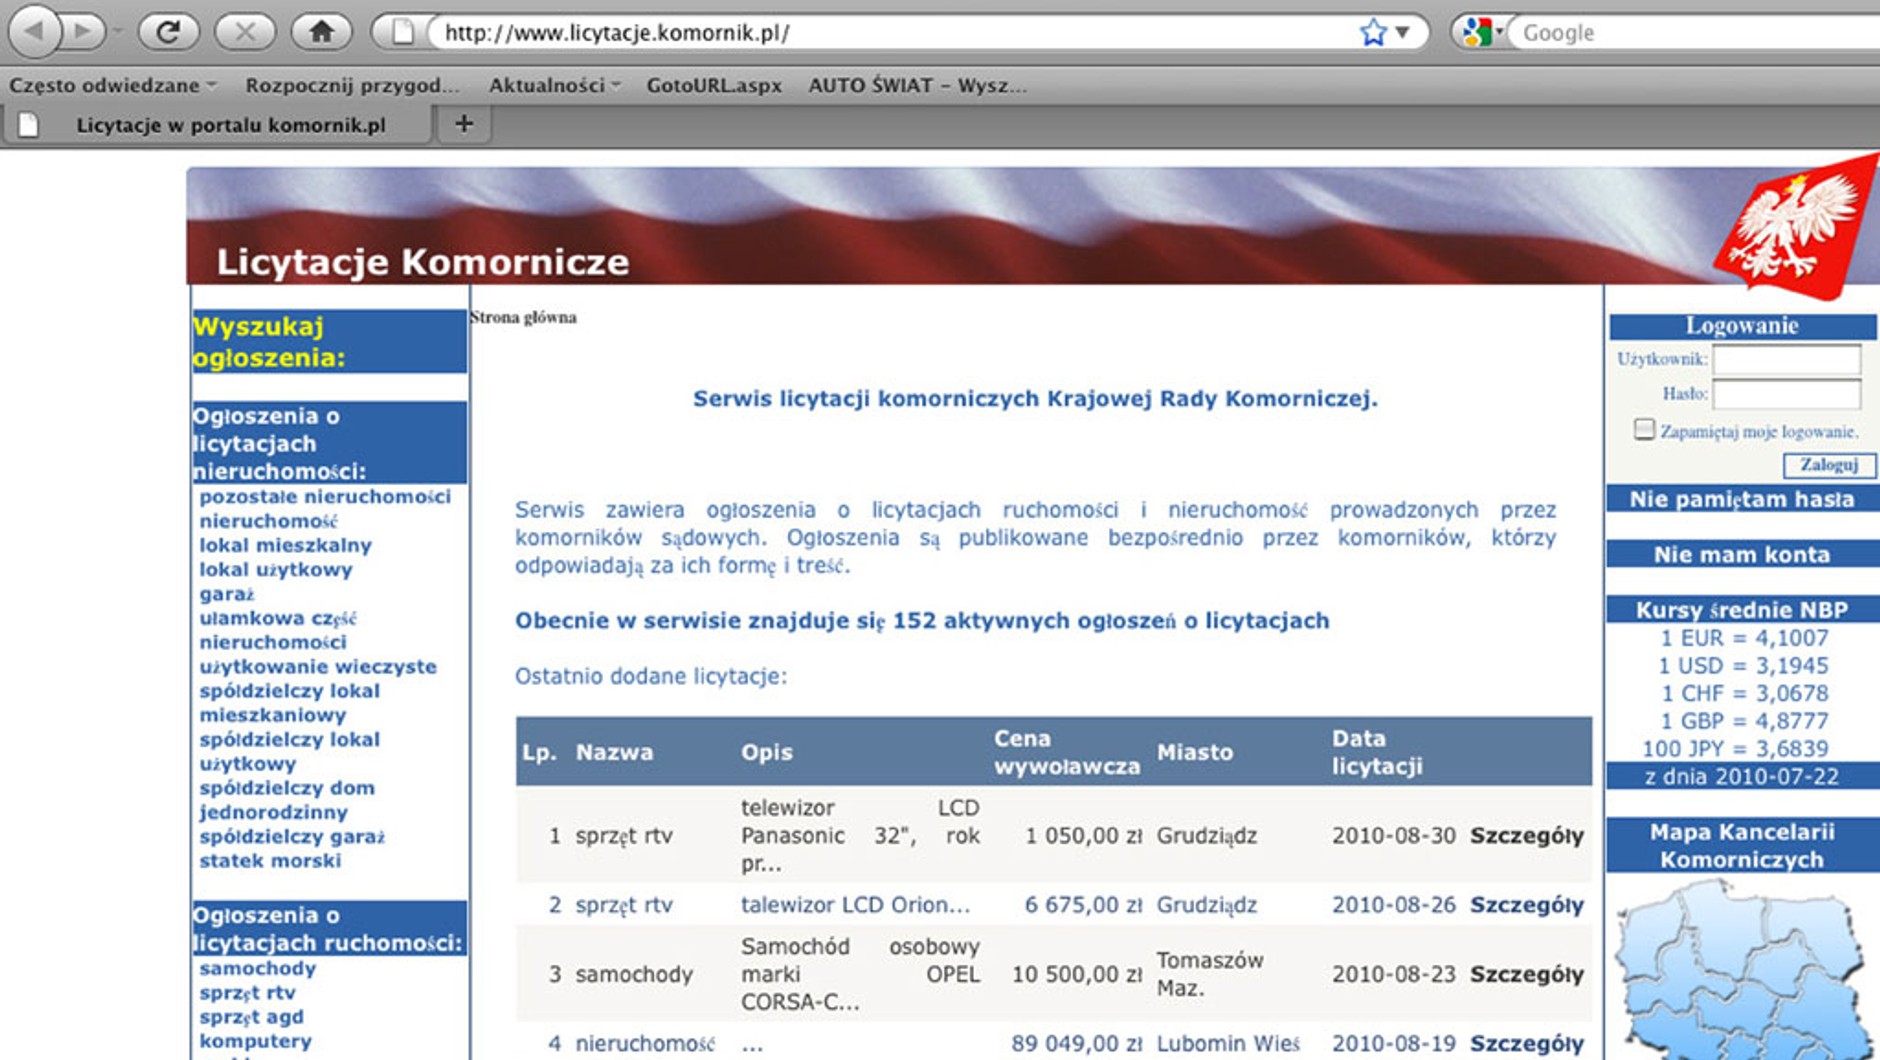1880x1060 pixels.
Task: Click the Zaloguj login button
Action: [1828, 465]
